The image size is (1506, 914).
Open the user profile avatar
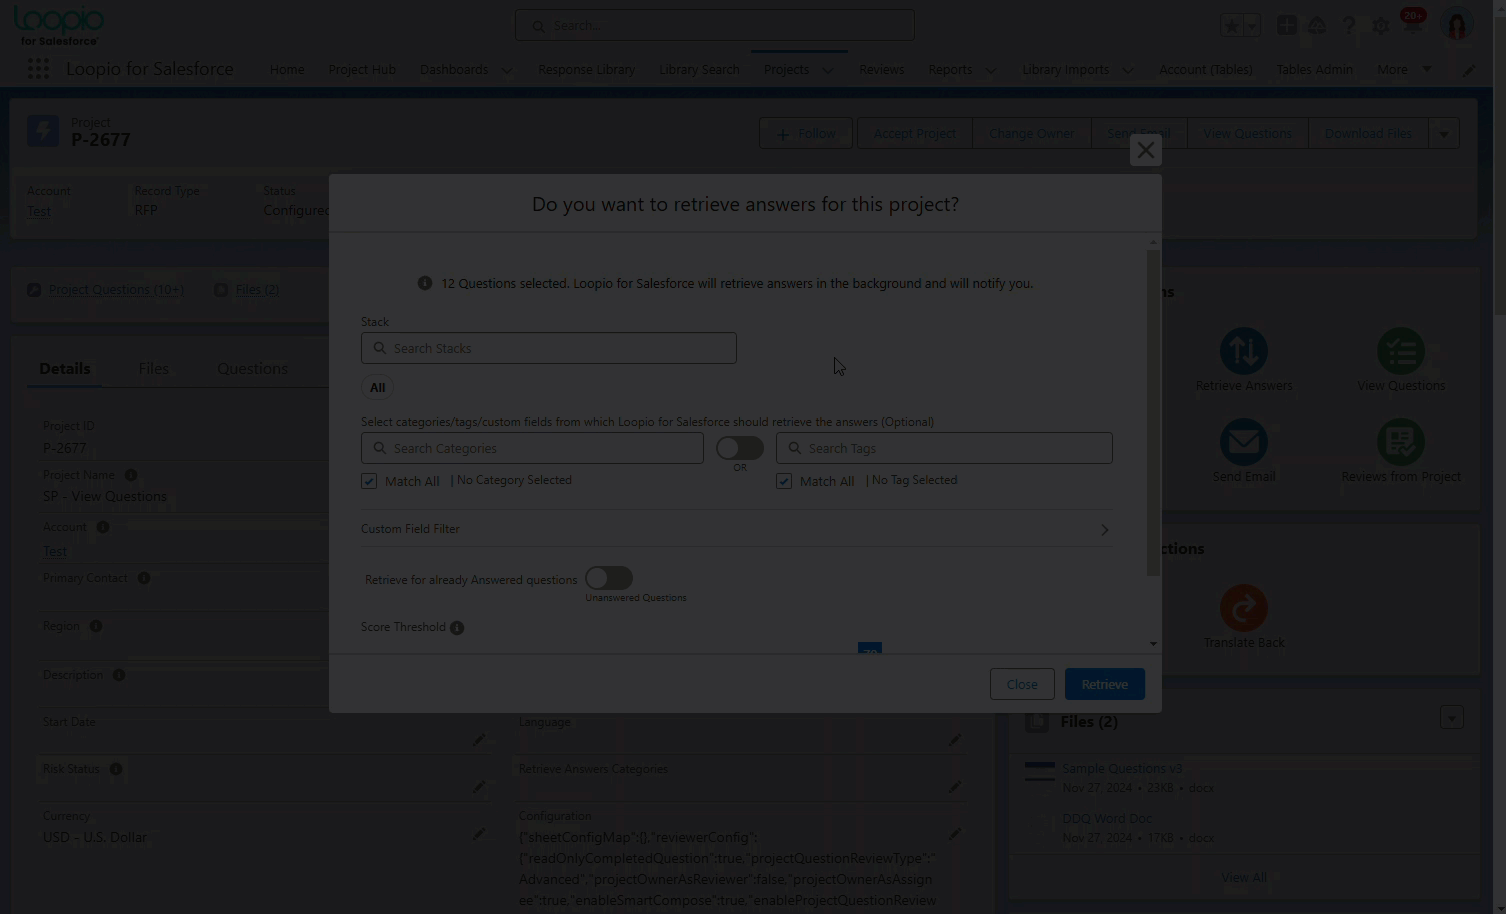coord(1457,26)
